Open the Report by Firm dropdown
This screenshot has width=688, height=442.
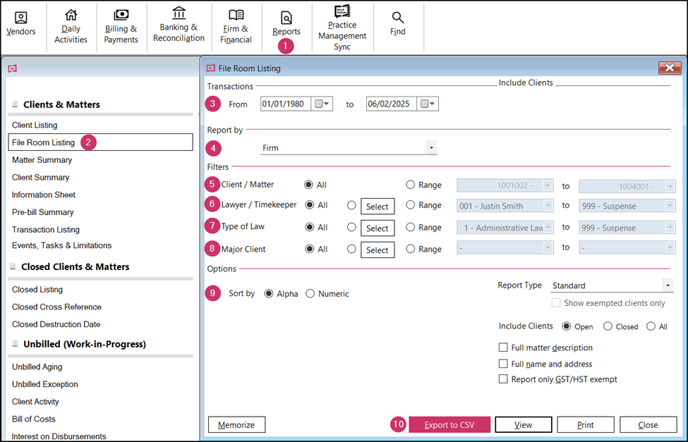(x=431, y=147)
